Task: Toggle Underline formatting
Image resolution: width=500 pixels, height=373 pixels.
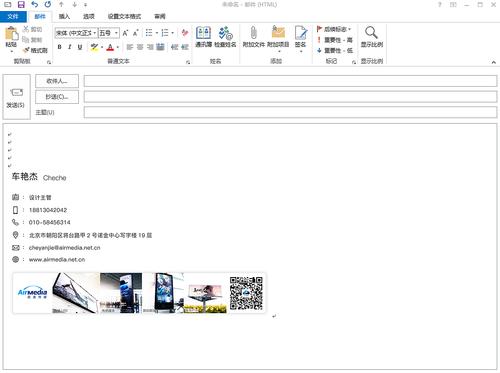Action: pos(80,47)
